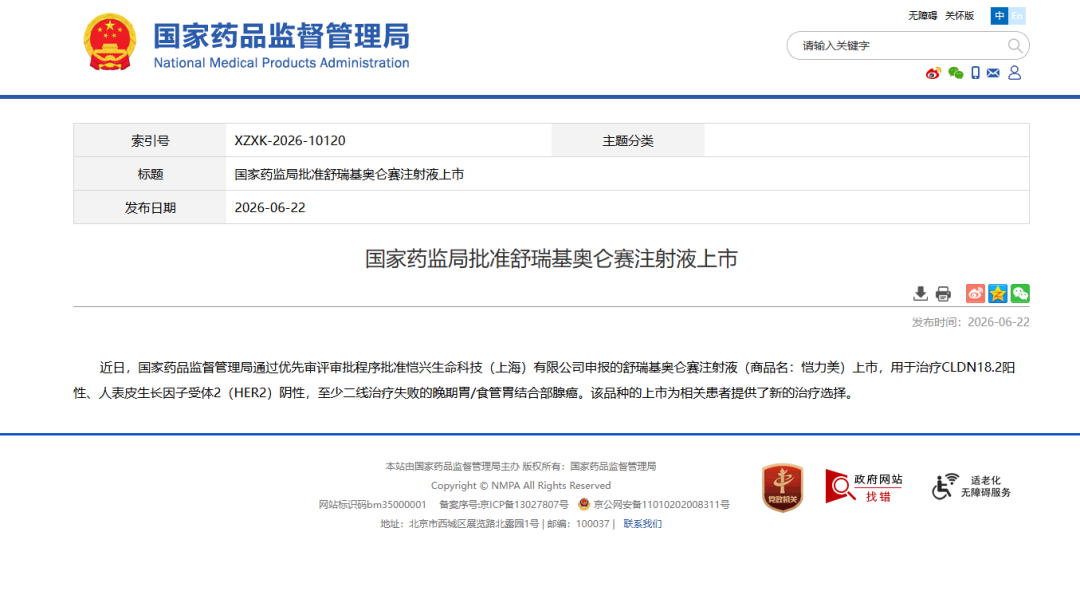Open the 无障碍 accessibility link

tap(922, 16)
